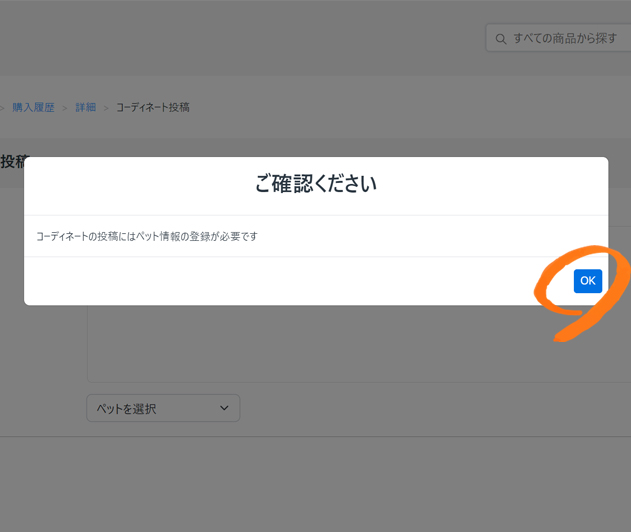Image resolution: width=631 pixels, height=532 pixels.
Task: Click the chevron arrow in ペットを選択
Action: point(224,408)
